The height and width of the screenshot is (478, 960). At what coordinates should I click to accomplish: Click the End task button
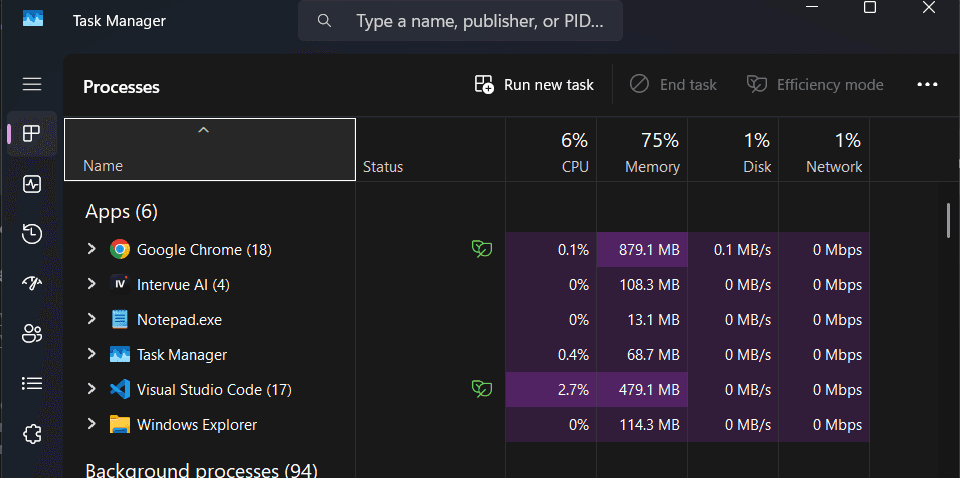pos(673,84)
